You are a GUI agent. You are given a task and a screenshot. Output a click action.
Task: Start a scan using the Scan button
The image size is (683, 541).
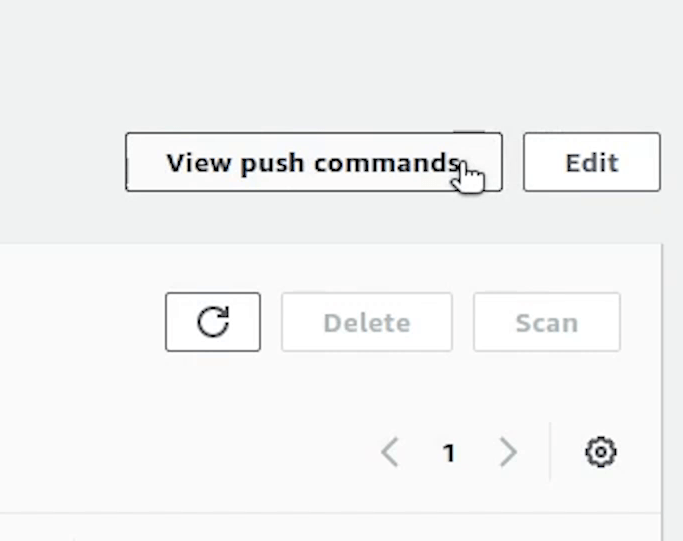point(546,322)
